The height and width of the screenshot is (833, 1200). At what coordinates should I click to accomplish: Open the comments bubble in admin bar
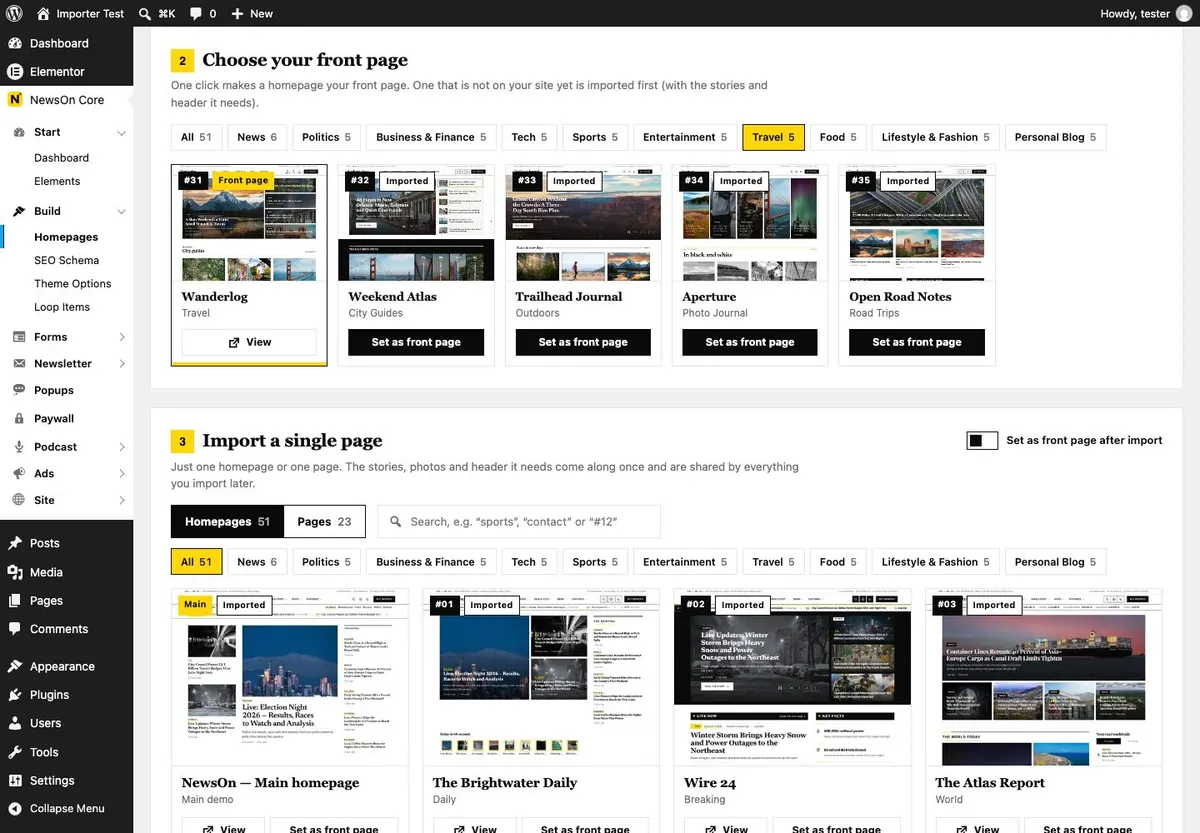coord(196,14)
